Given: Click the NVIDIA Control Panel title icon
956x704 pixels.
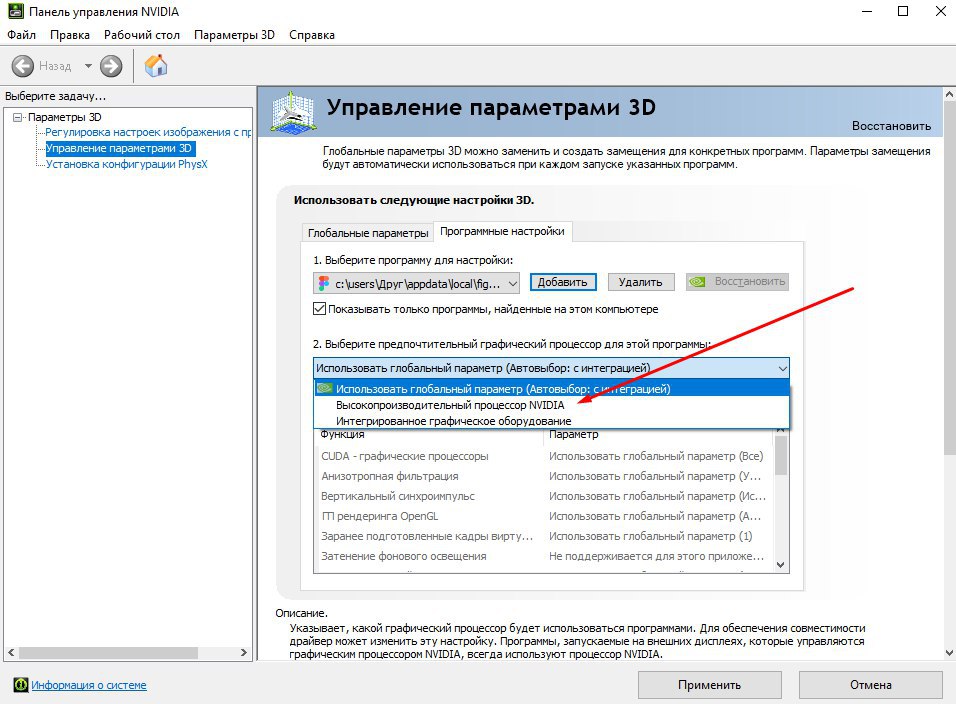Looking at the screenshot, I should coord(15,11).
